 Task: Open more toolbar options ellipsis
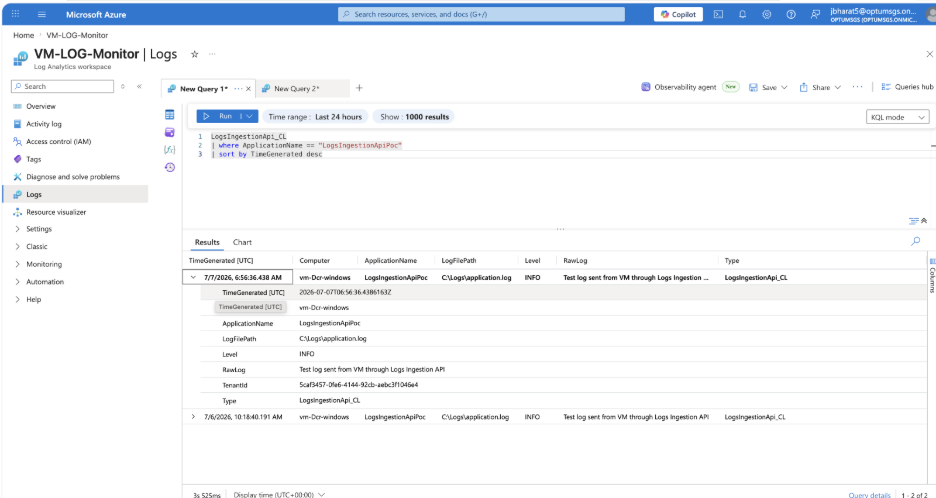tap(857, 87)
